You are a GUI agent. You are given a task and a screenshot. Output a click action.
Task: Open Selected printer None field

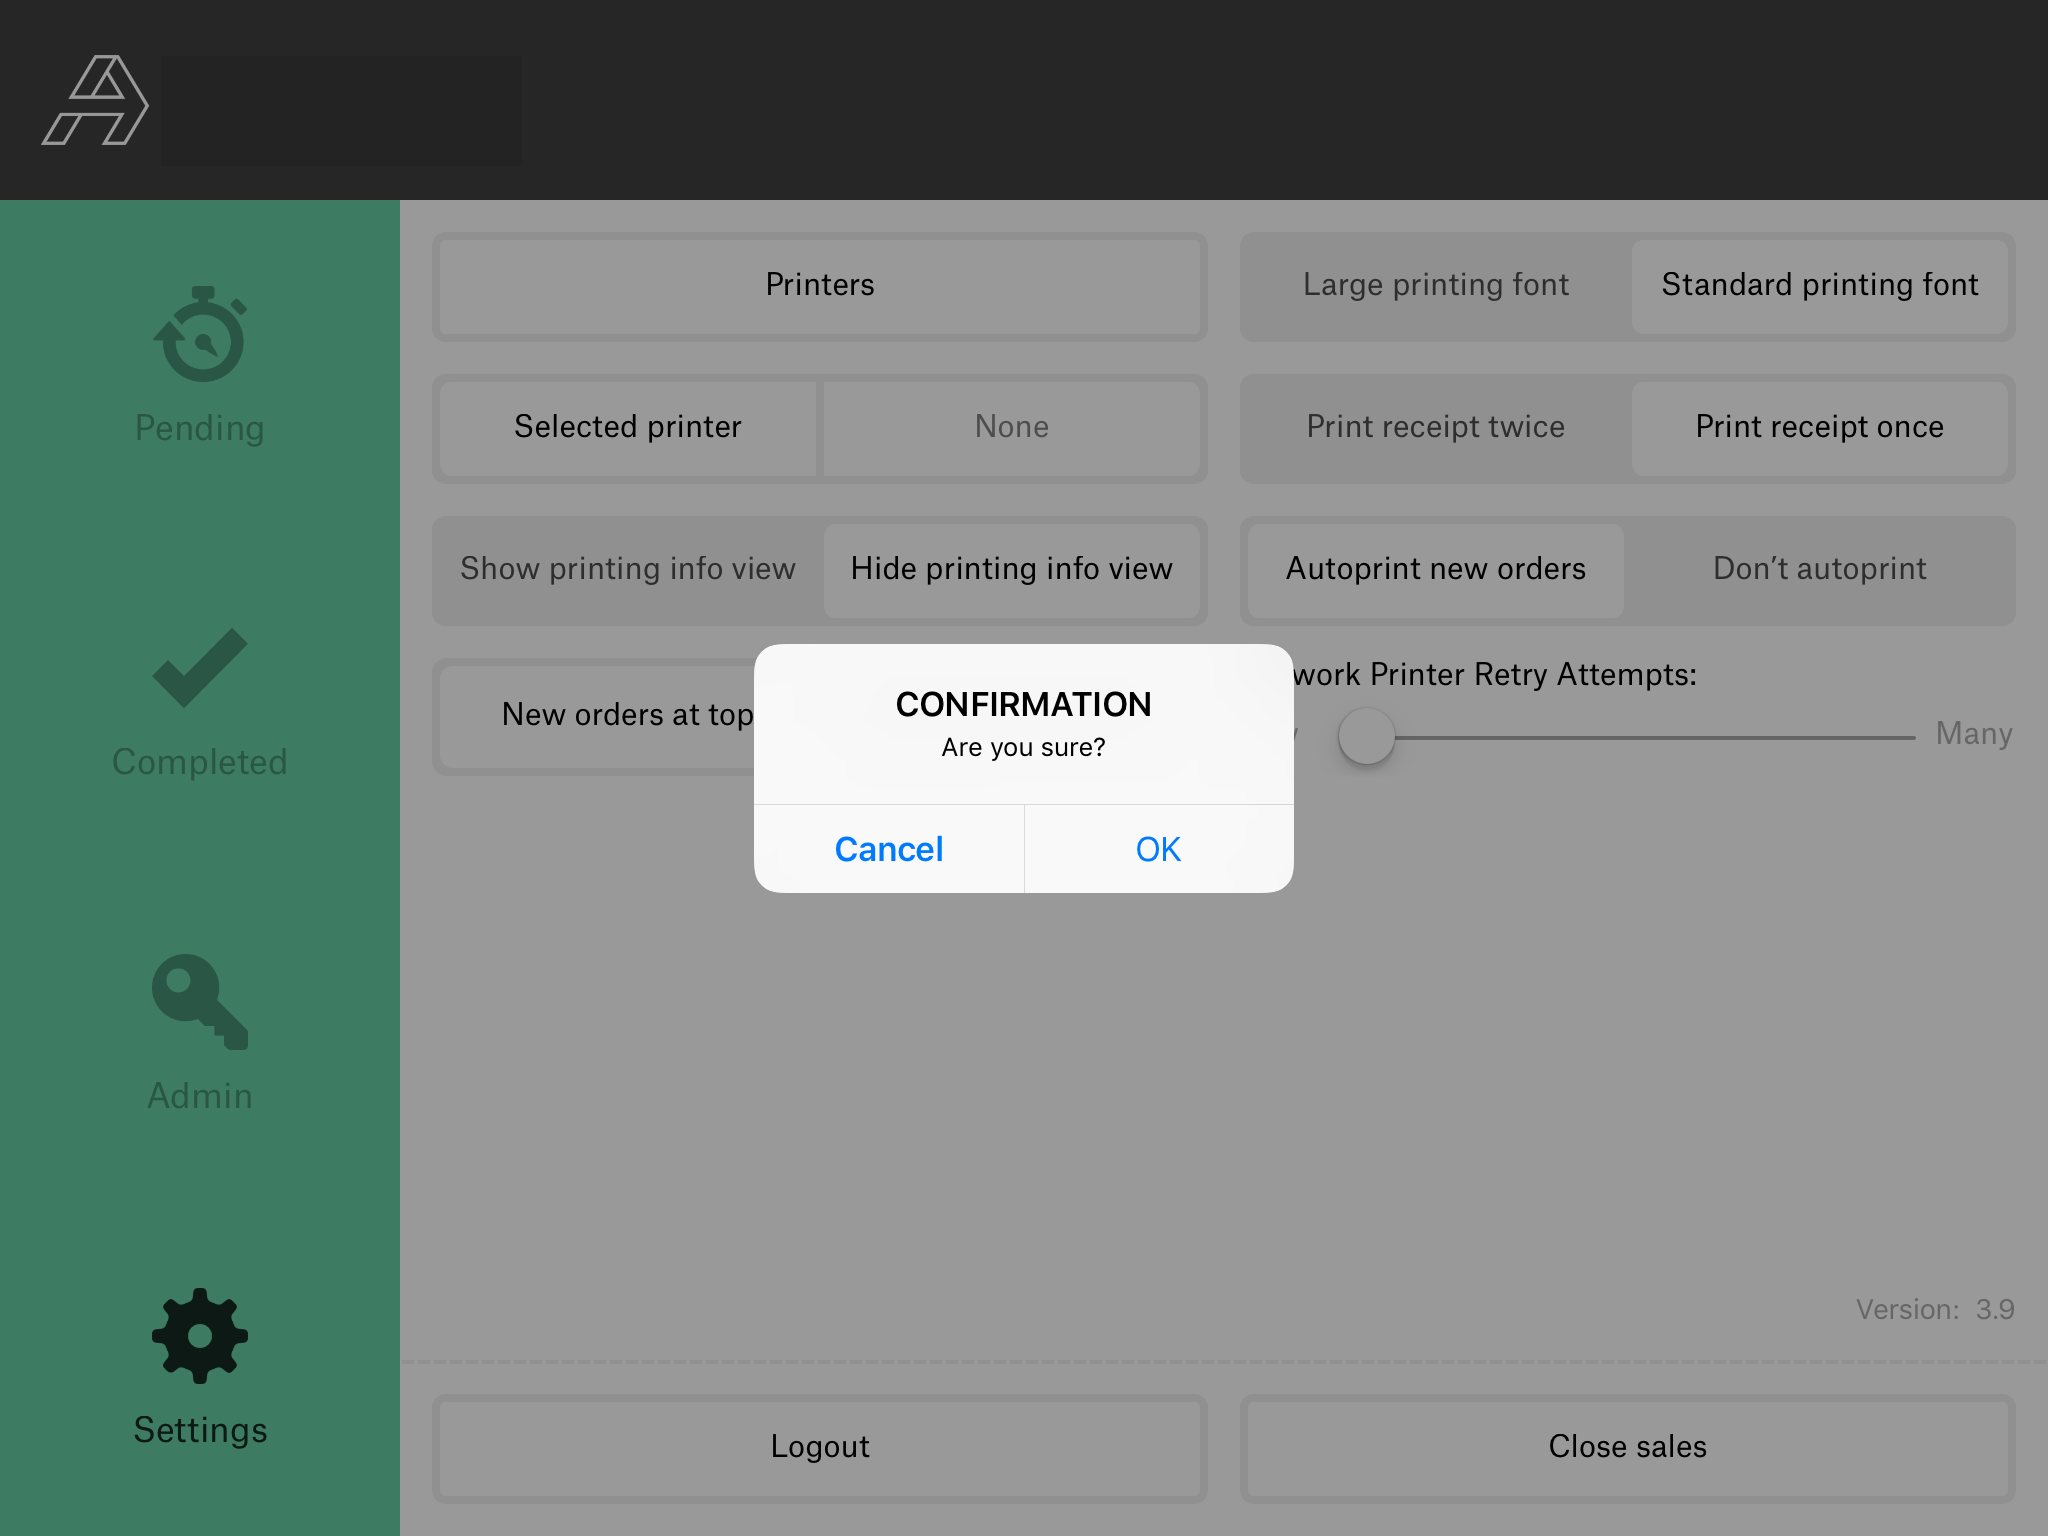click(1011, 427)
